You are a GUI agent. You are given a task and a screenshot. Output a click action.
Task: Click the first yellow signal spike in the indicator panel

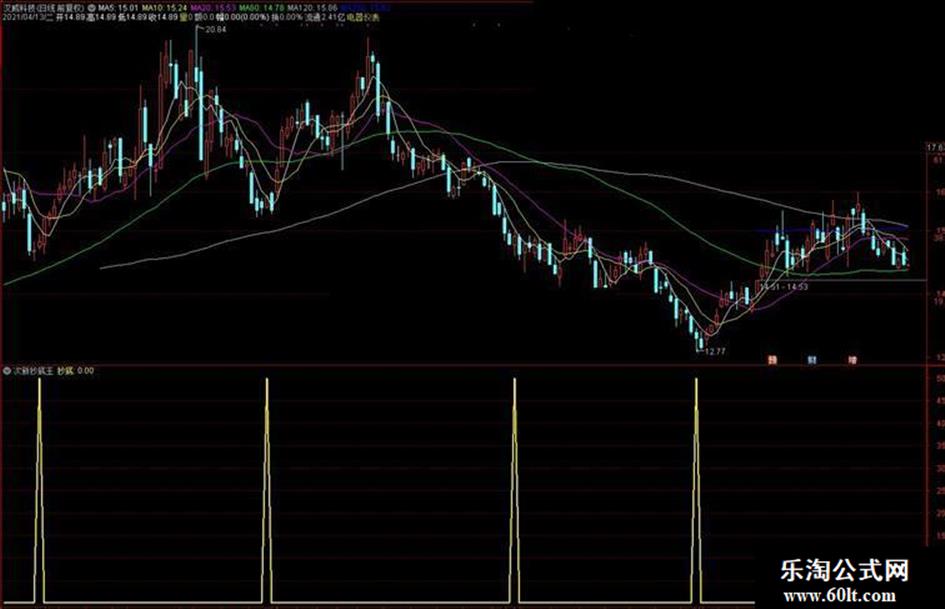[40, 490]
